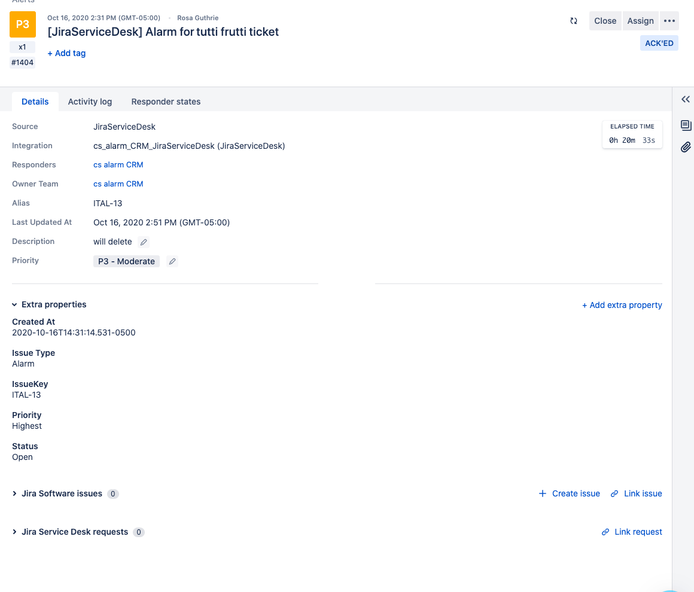Click the x1 count badge
The width and height of the screenshot is (694, 592).
click(23, 47)
